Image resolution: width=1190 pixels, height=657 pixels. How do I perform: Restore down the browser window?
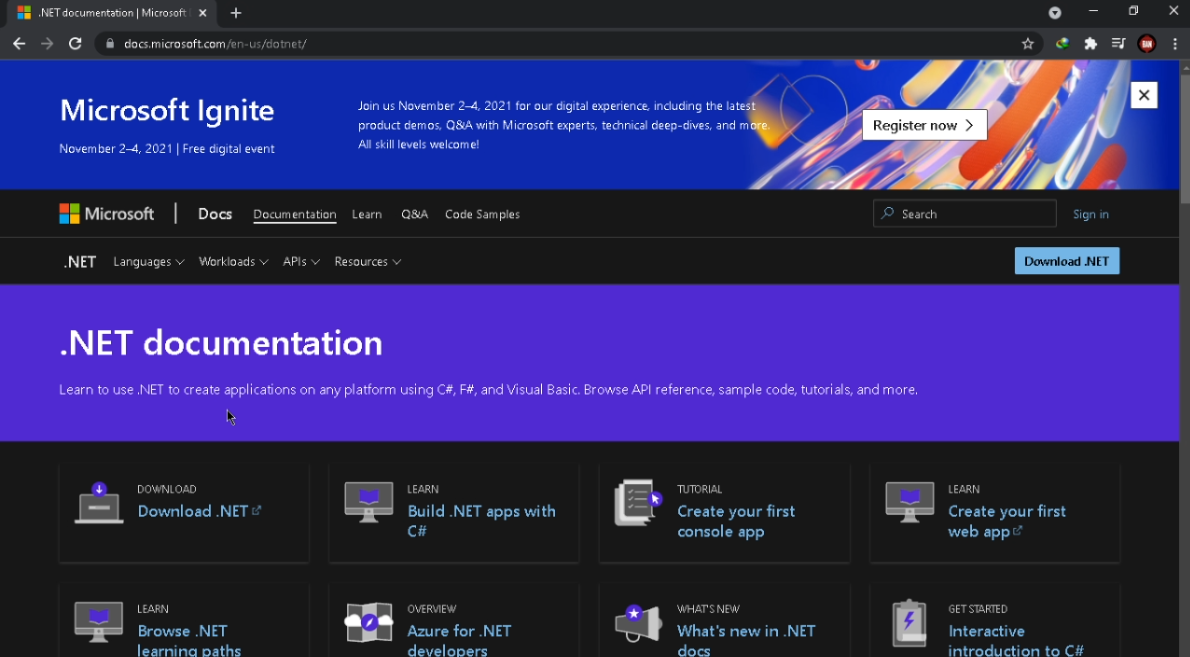tap(1133, 11)
